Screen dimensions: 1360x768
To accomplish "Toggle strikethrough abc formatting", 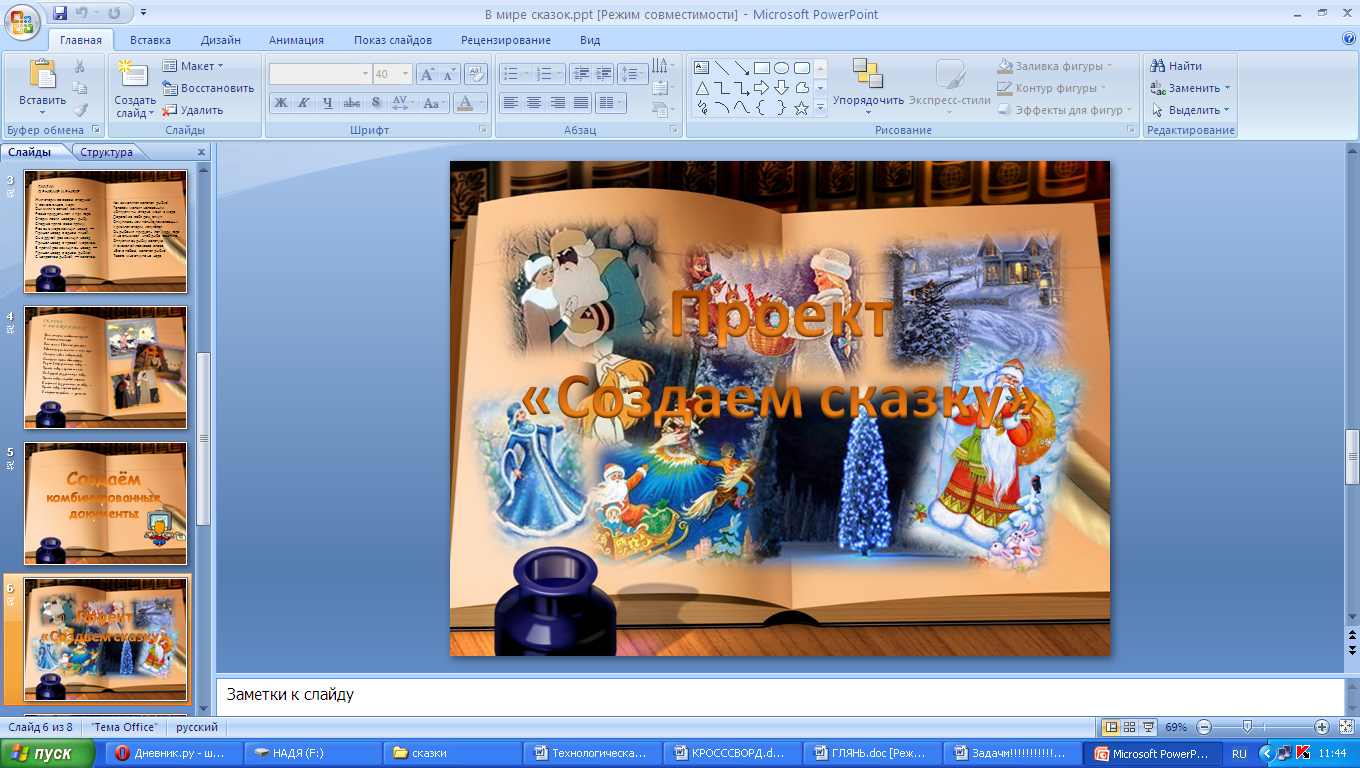I will pos(352,102).
